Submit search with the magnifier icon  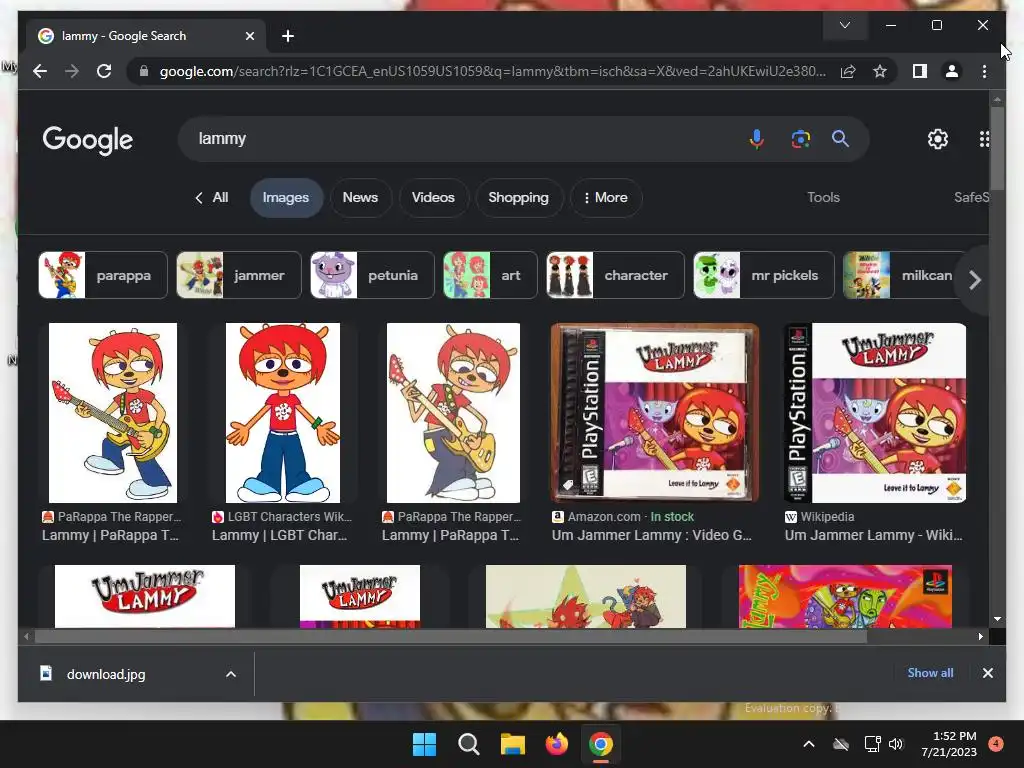[x=840, y=138]
